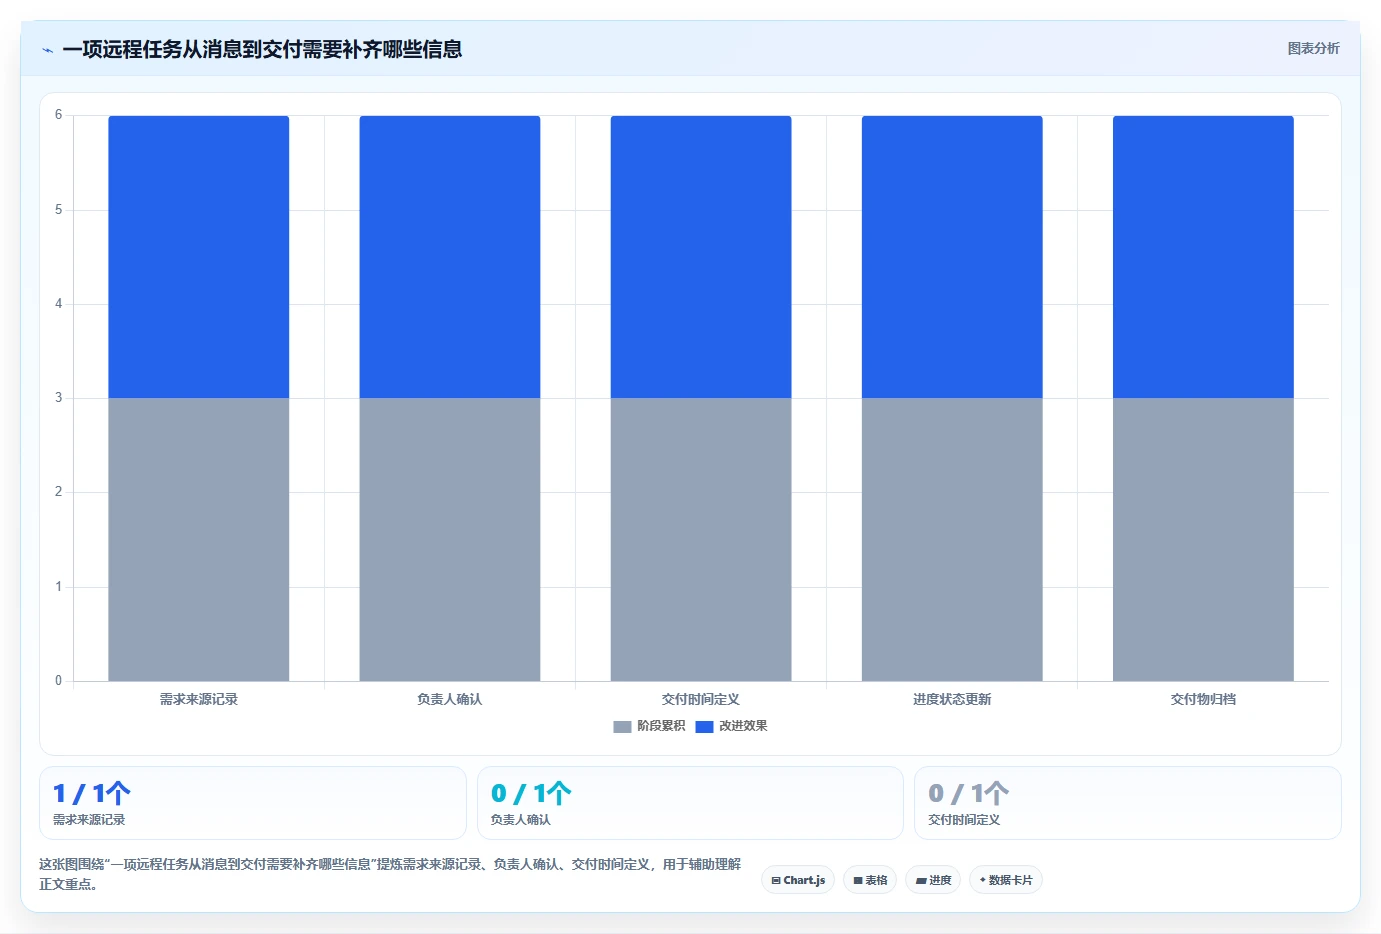Click the description paragraph starting with 这张图围绕
The image size is (1381, 934).
tap(390, 874)
